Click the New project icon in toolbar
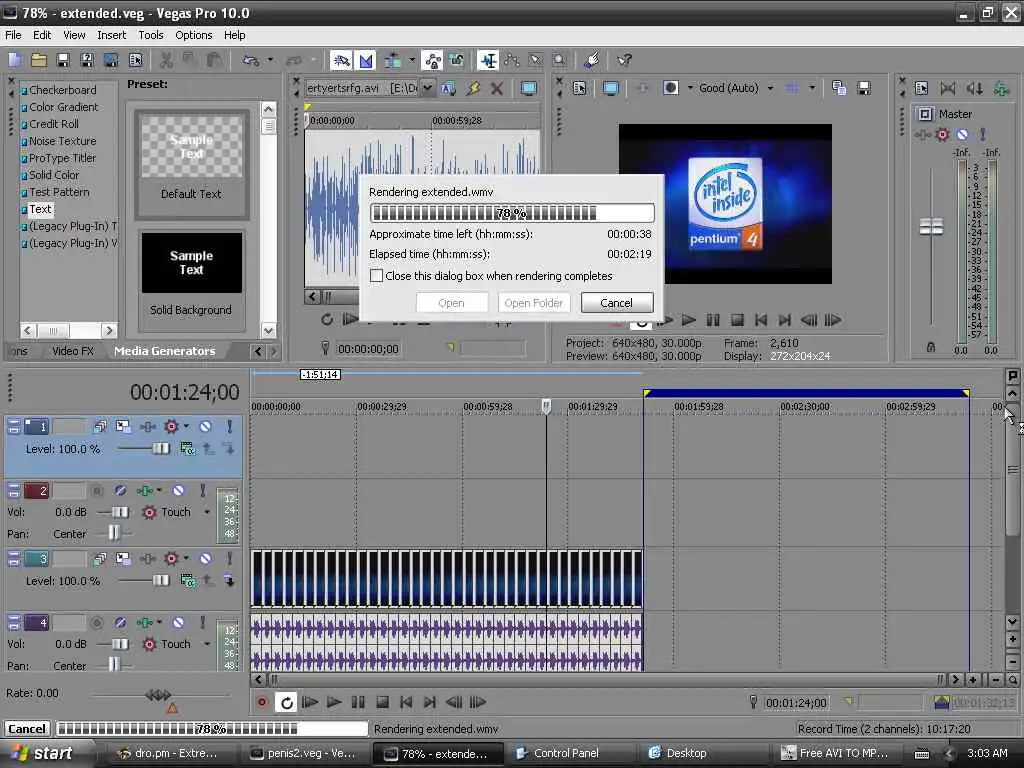 [x=14, y=61]
